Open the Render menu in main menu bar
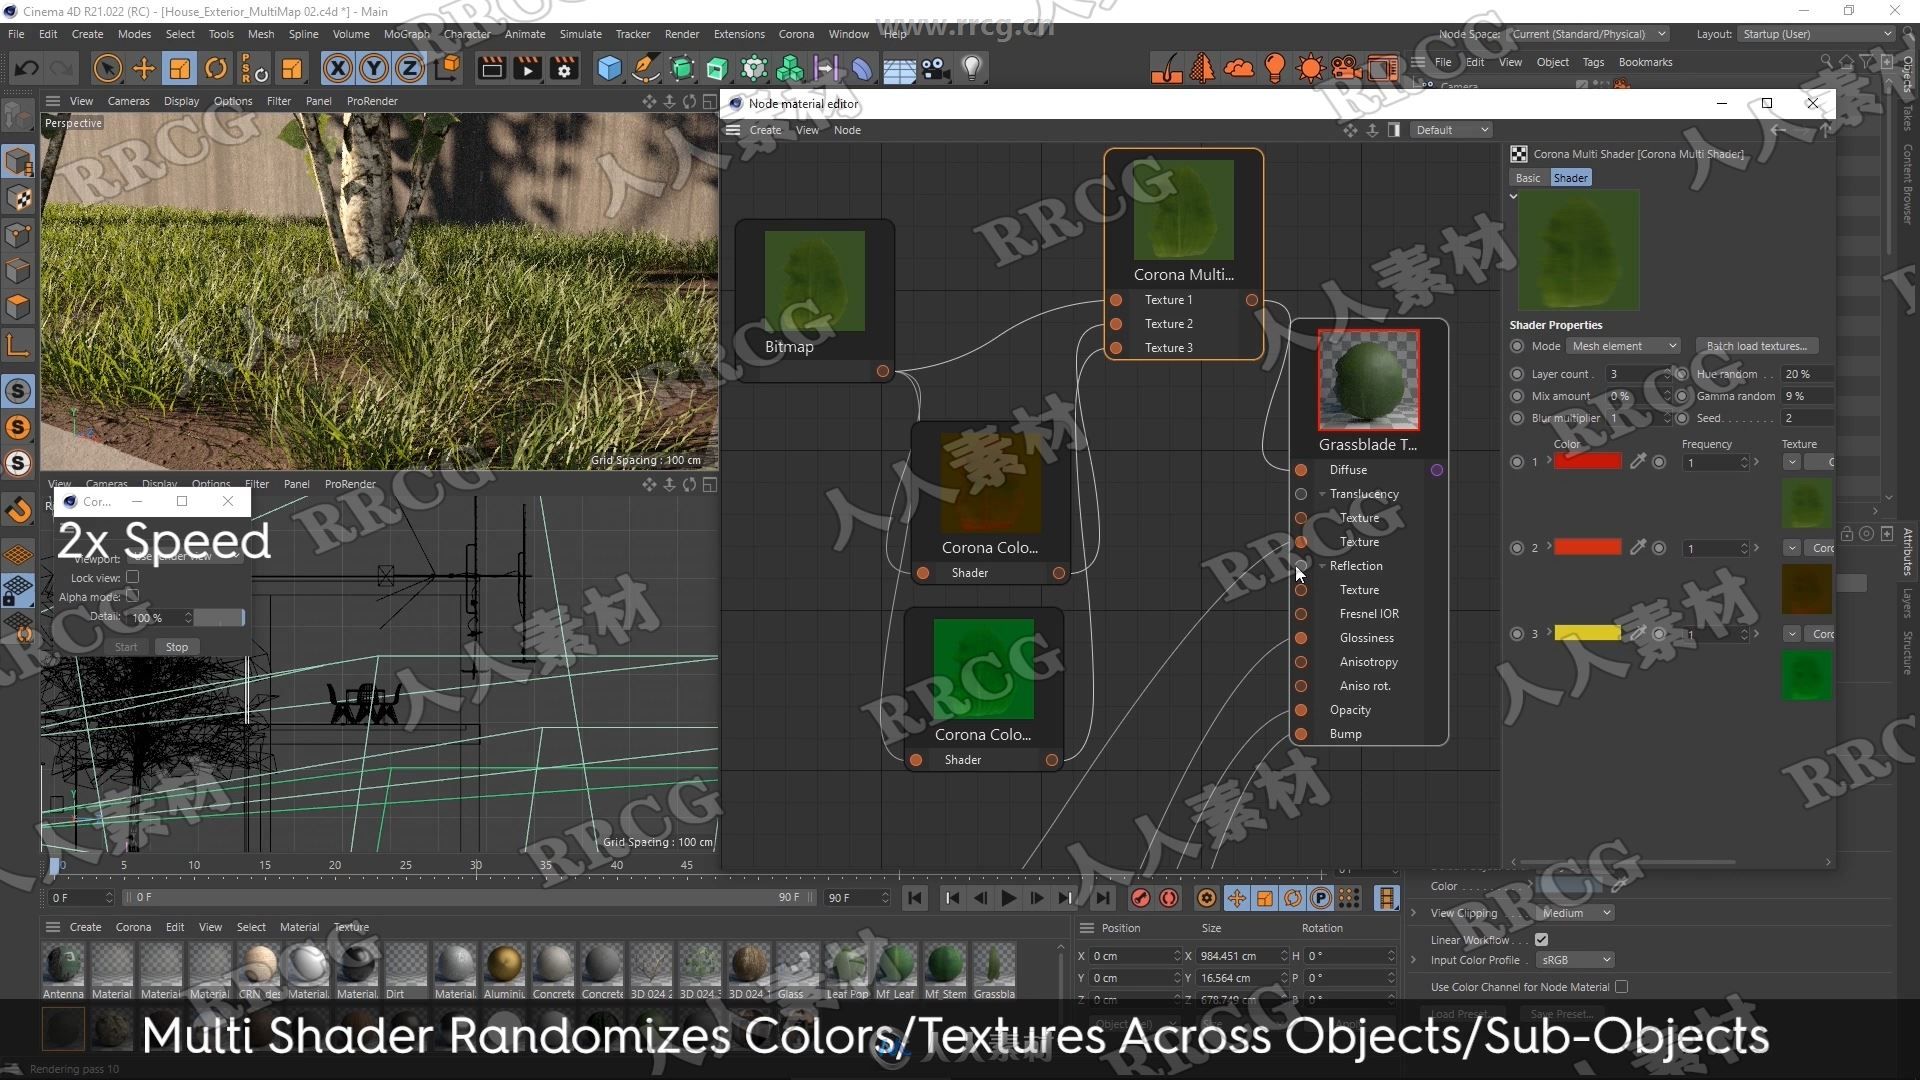 coord(682,34)
